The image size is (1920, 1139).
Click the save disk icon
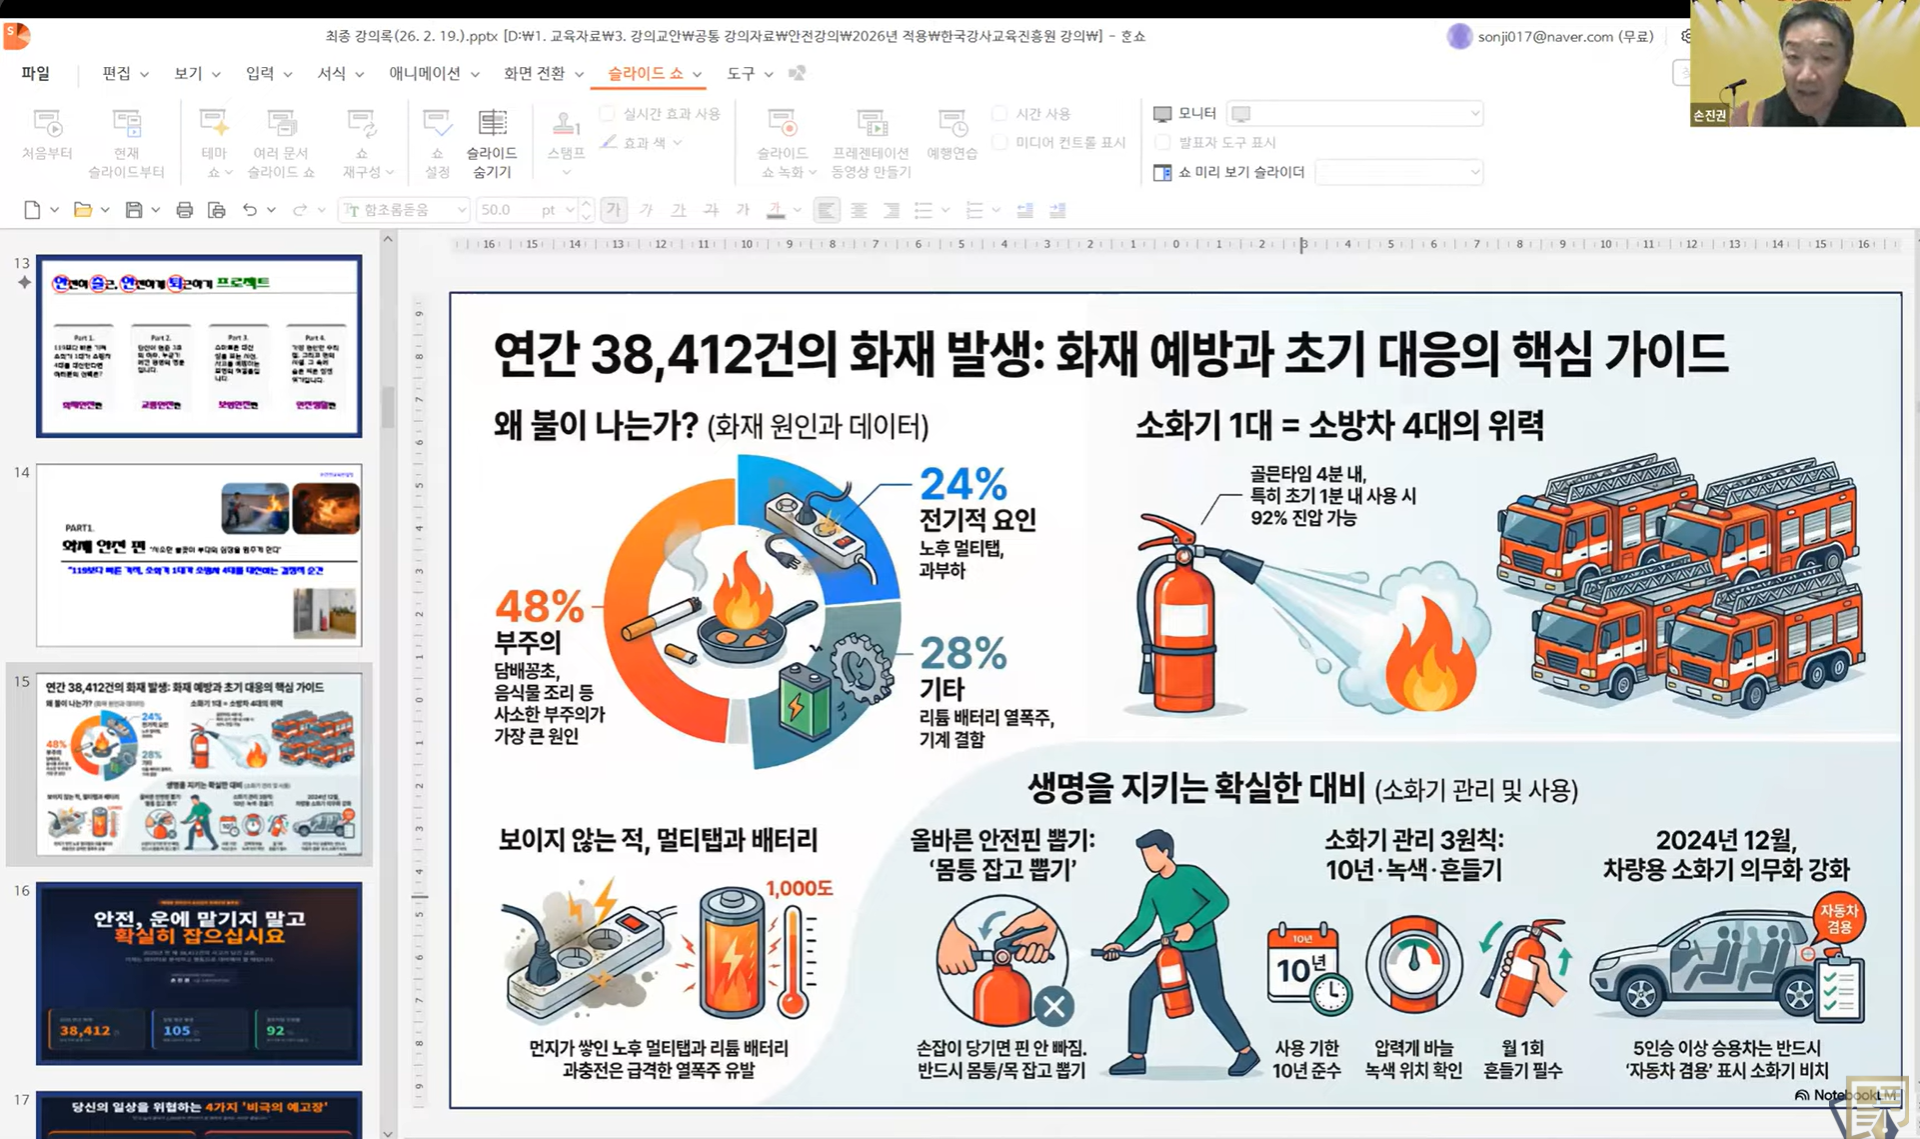133,210
